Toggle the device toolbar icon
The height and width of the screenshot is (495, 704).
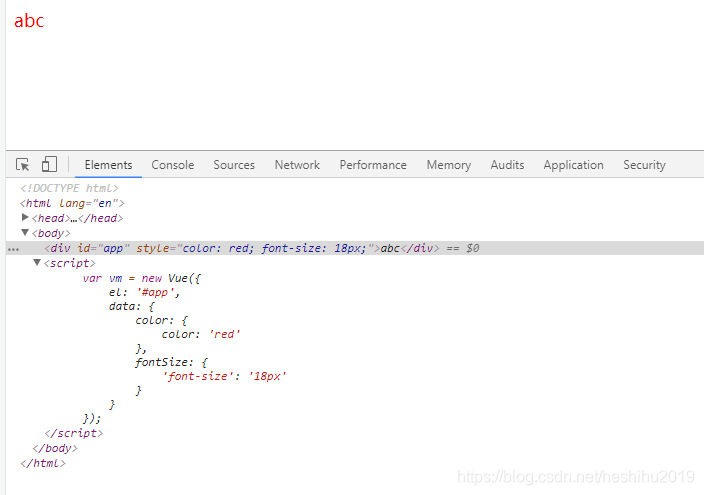49,164
